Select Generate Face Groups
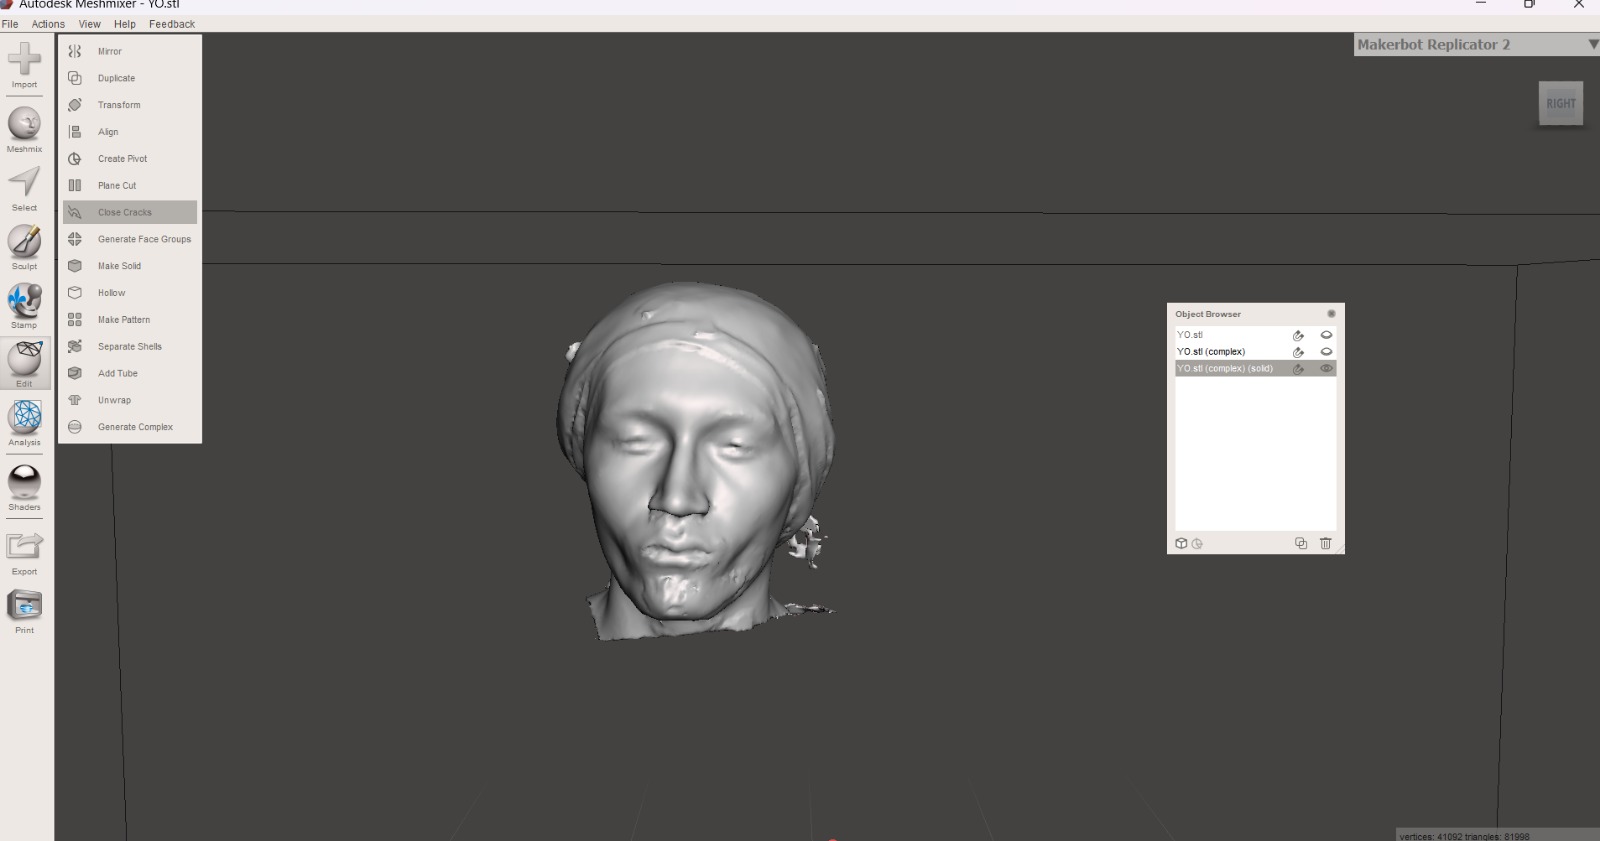 tap(130, 240)
